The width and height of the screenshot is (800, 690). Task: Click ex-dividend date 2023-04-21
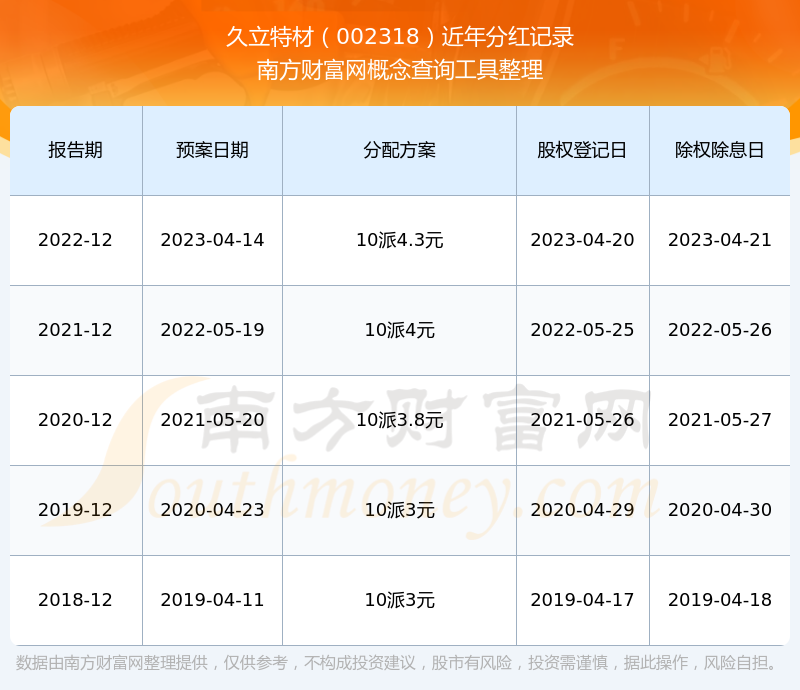(x=719, y=240)
